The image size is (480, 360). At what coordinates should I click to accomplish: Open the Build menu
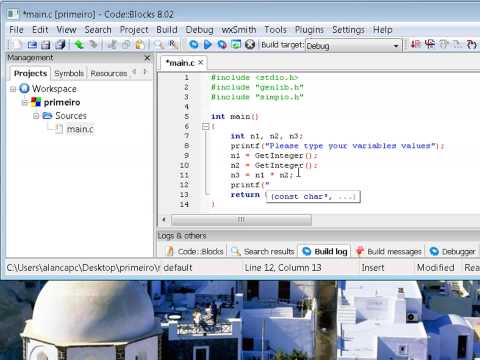167,30
